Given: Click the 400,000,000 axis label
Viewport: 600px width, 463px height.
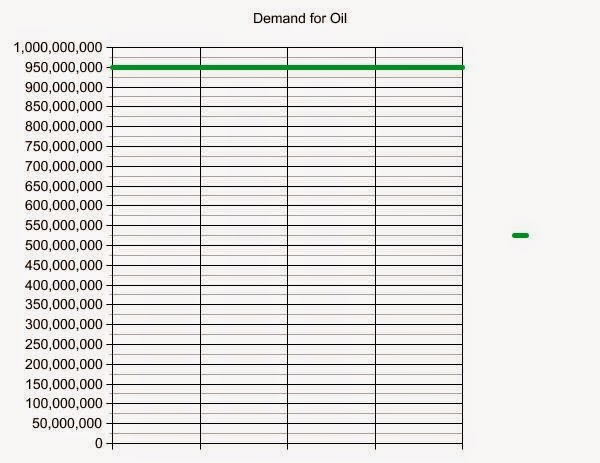Looking at the screenshot, I should point(64,285).
